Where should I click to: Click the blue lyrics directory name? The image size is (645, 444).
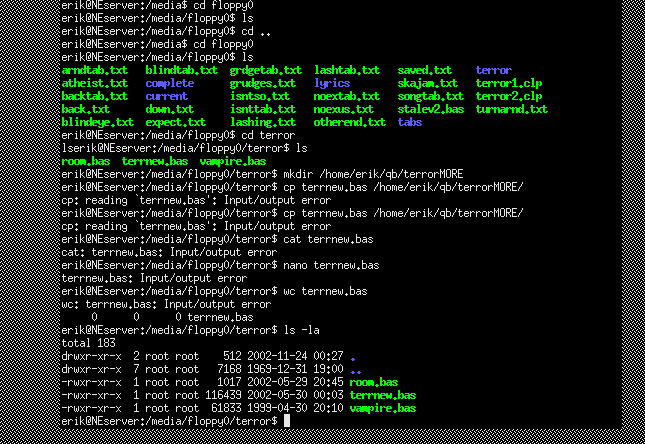pyautogui.click(x=332, y=83)
